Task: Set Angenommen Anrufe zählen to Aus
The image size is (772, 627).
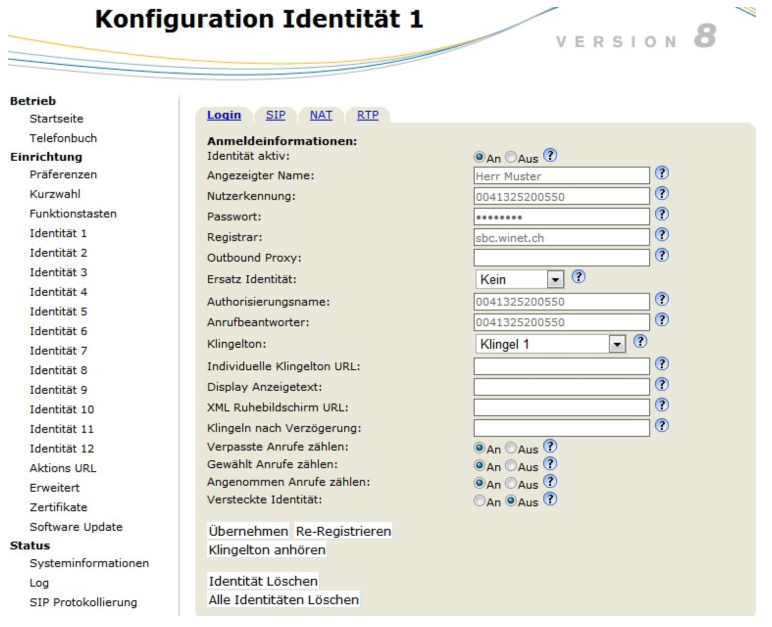Action: tap(511, 483)
